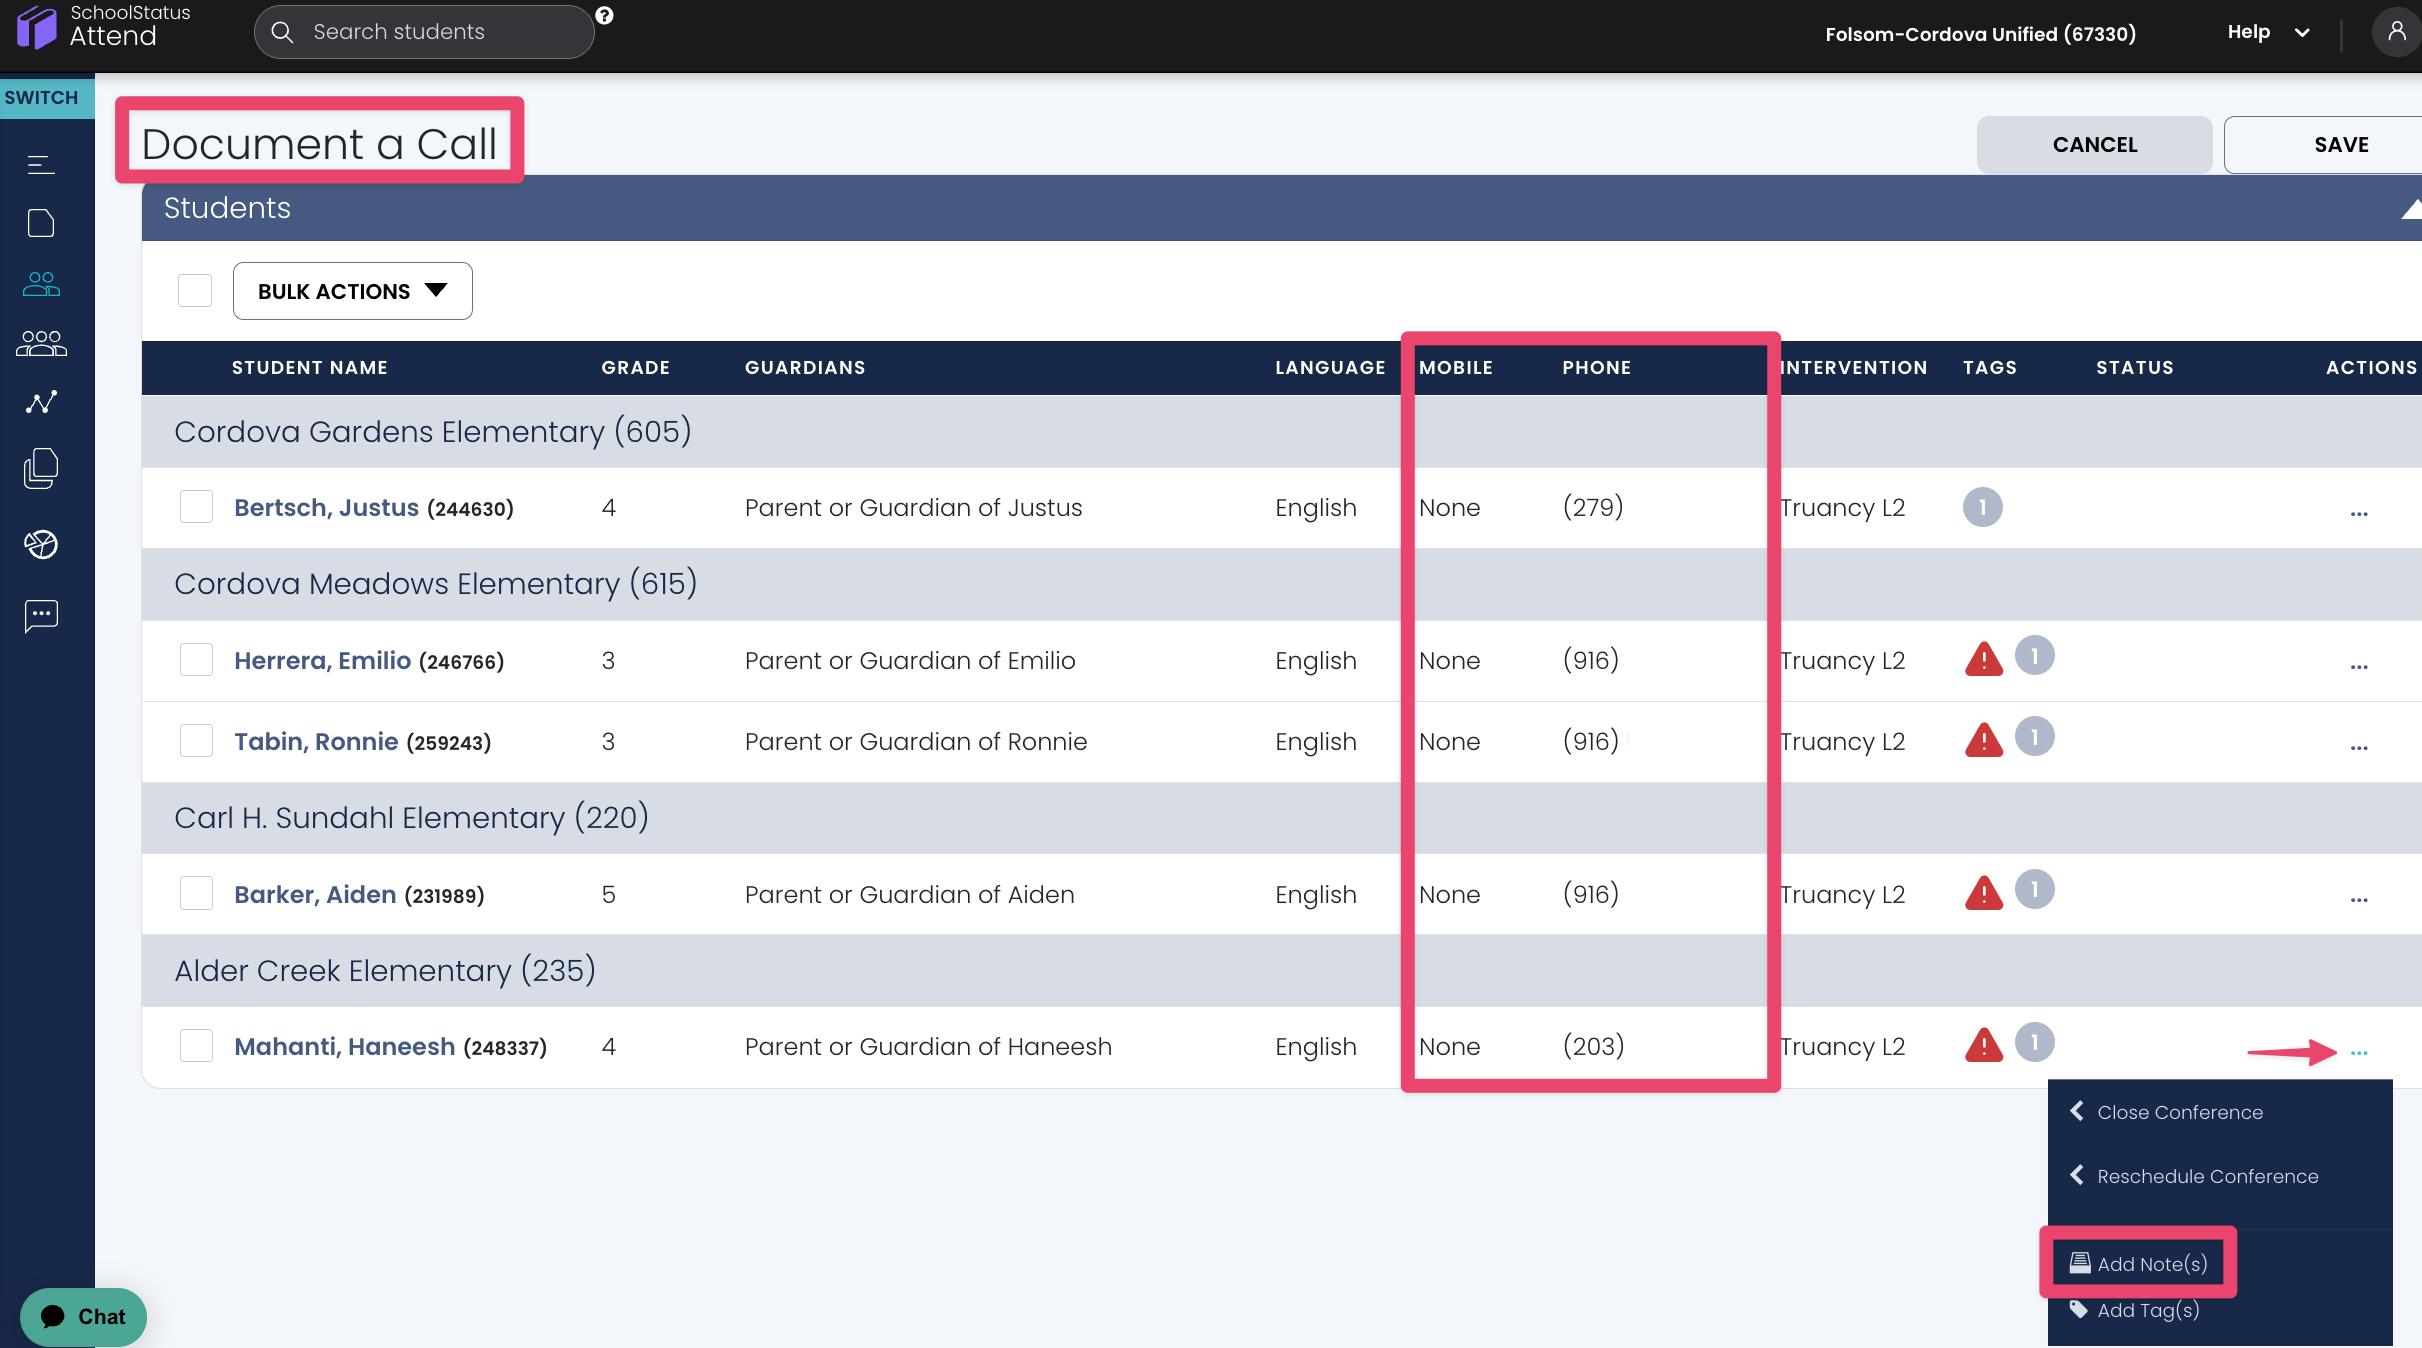
Task: Click the gray number tag for Bertsch, Justus
Action: pyautogui.click(x=1982, y=507)
